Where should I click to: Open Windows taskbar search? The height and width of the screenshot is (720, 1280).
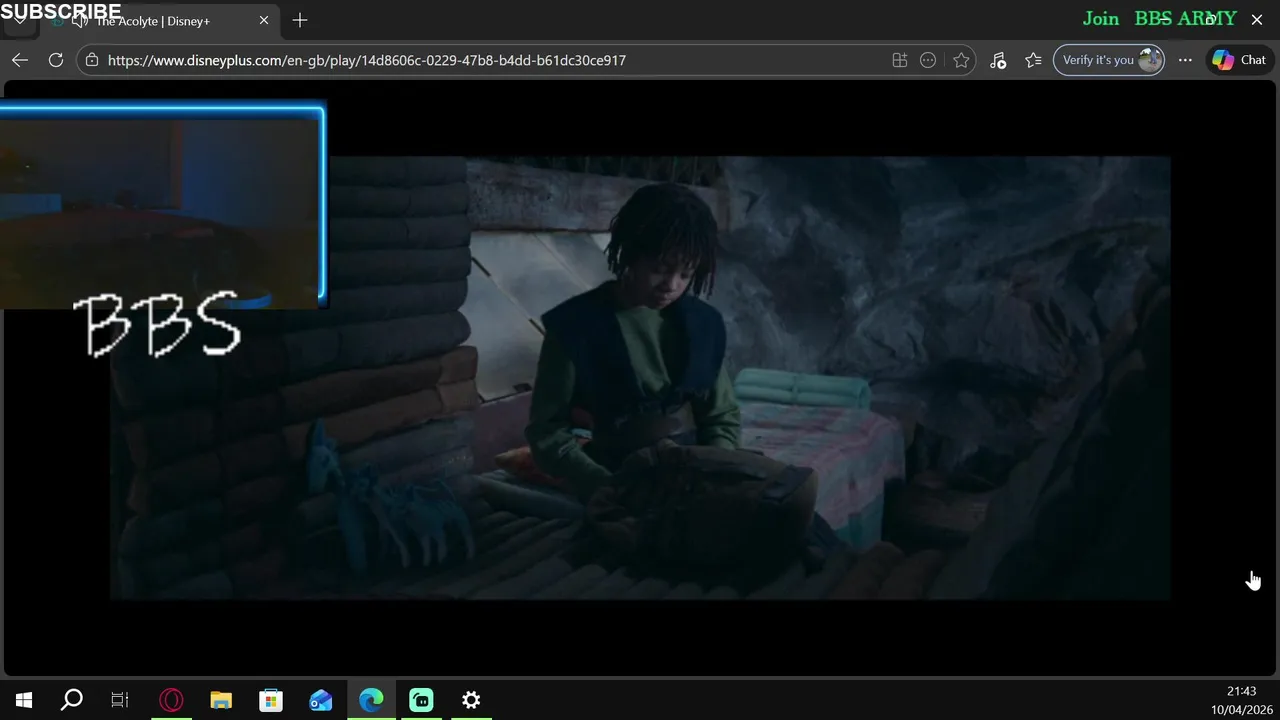(x=72, y=700)
